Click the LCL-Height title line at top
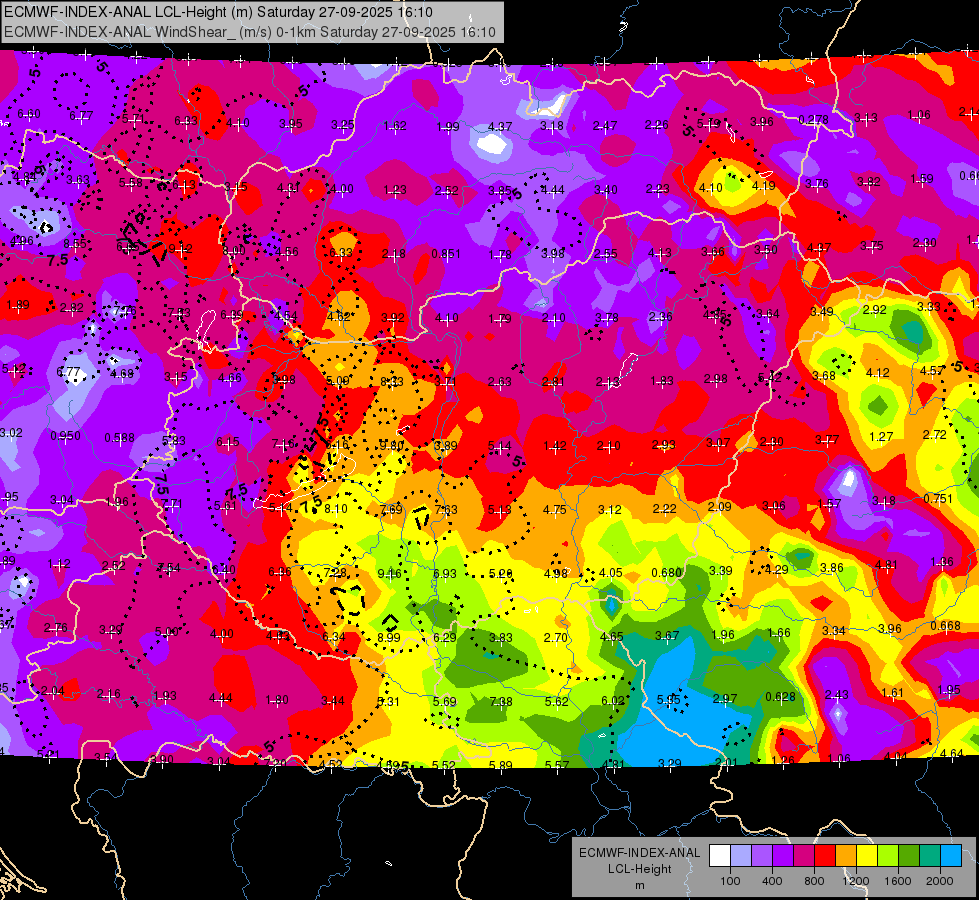Screen dimensions: 979x900 (219, 12)
